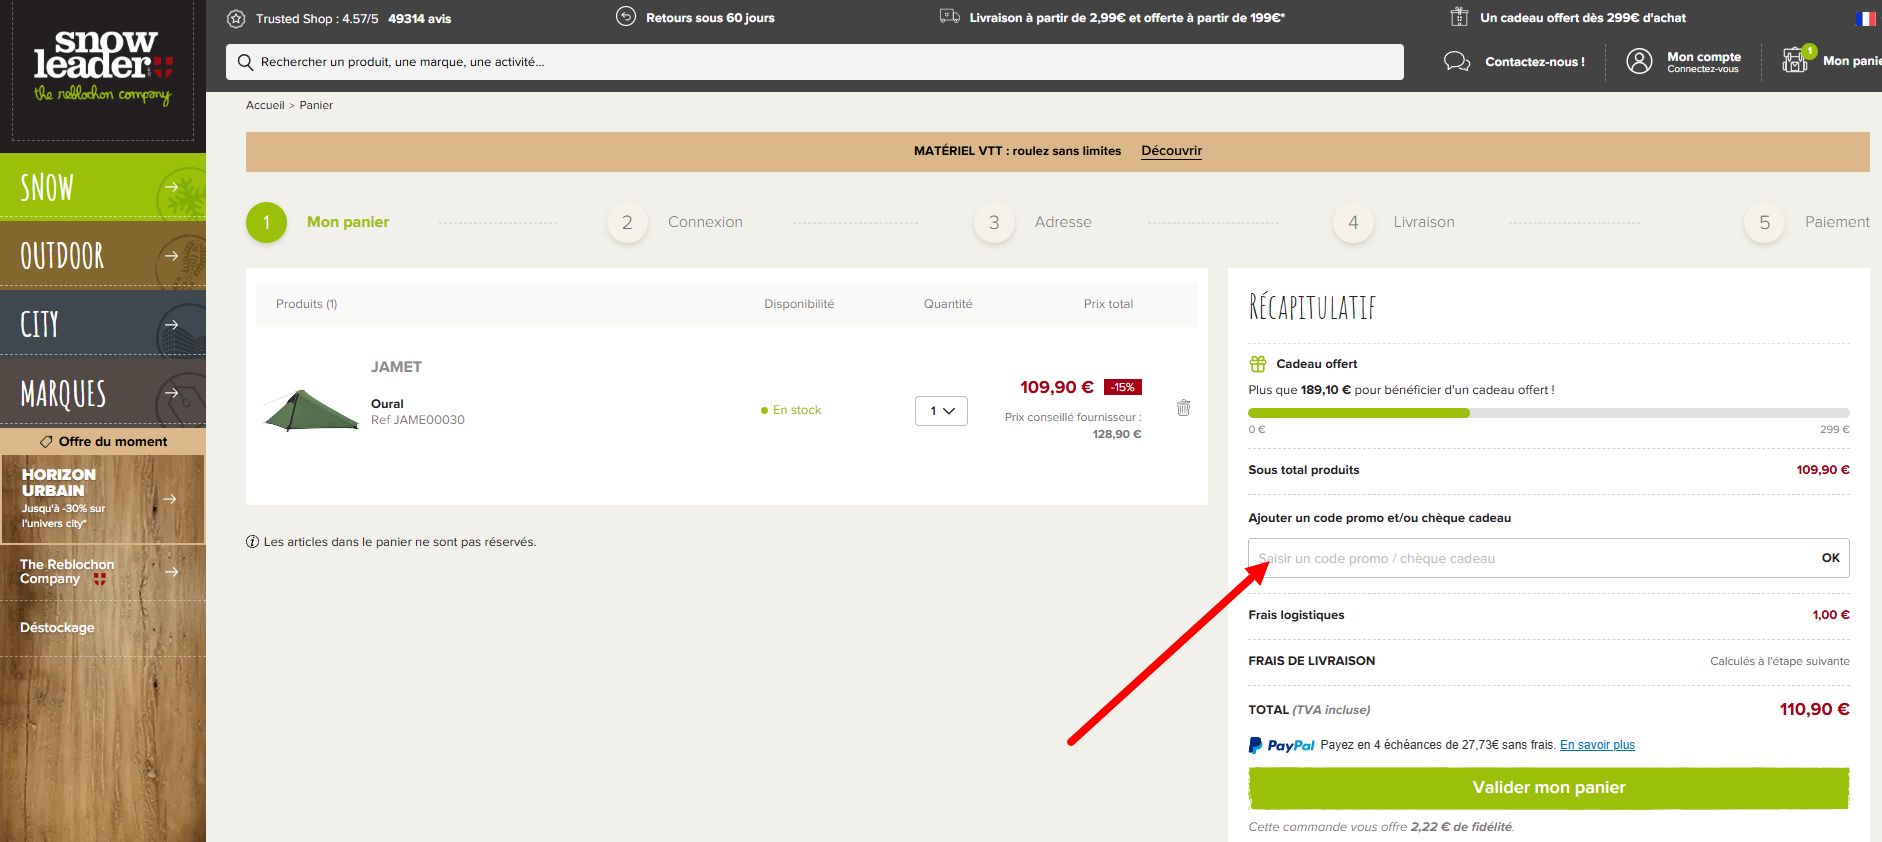Click the Reblochon Company arrow
Image resolution: width=1882 pixels, height=842 pixels.
172,572
